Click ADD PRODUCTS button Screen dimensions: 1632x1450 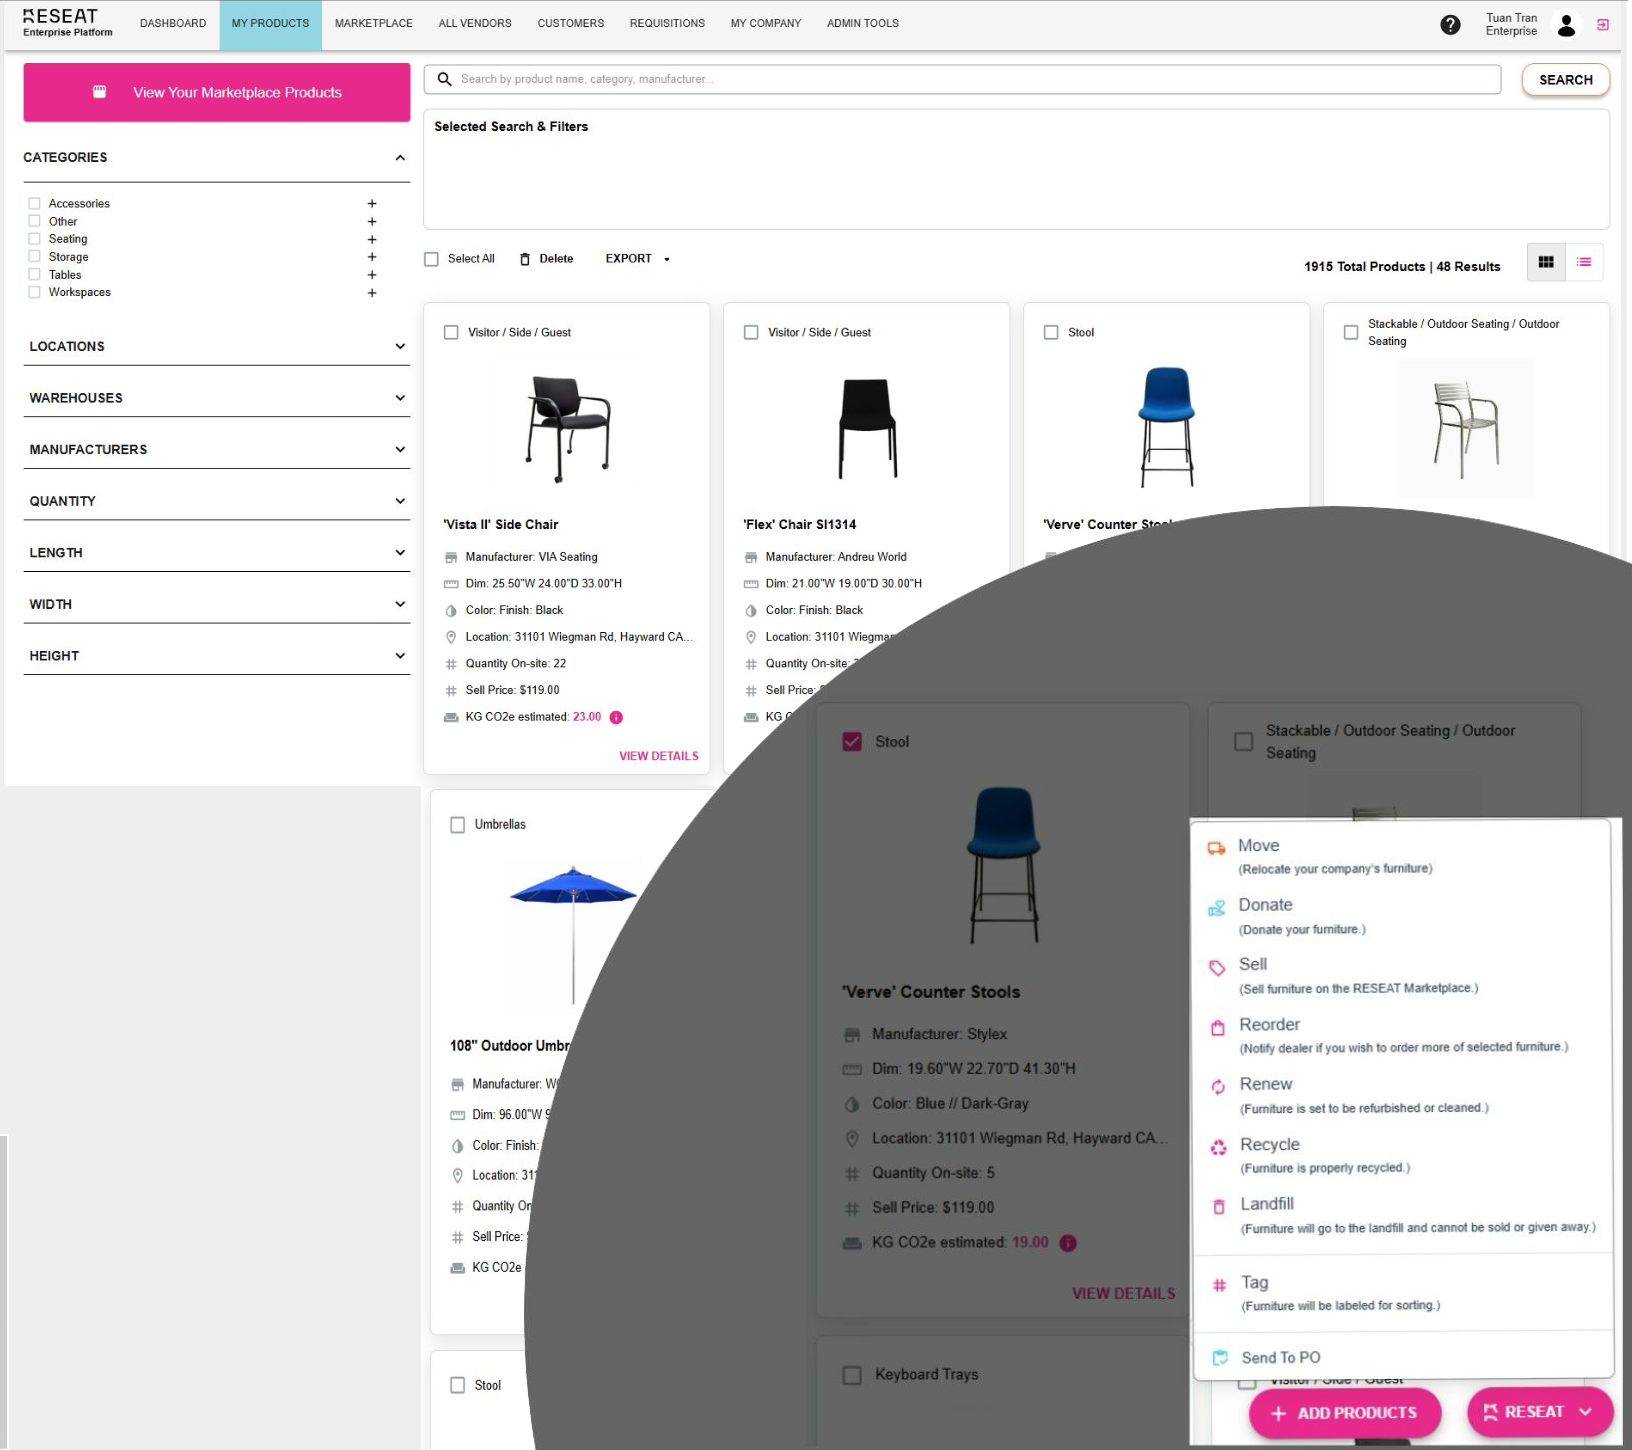(1345, 1413)
